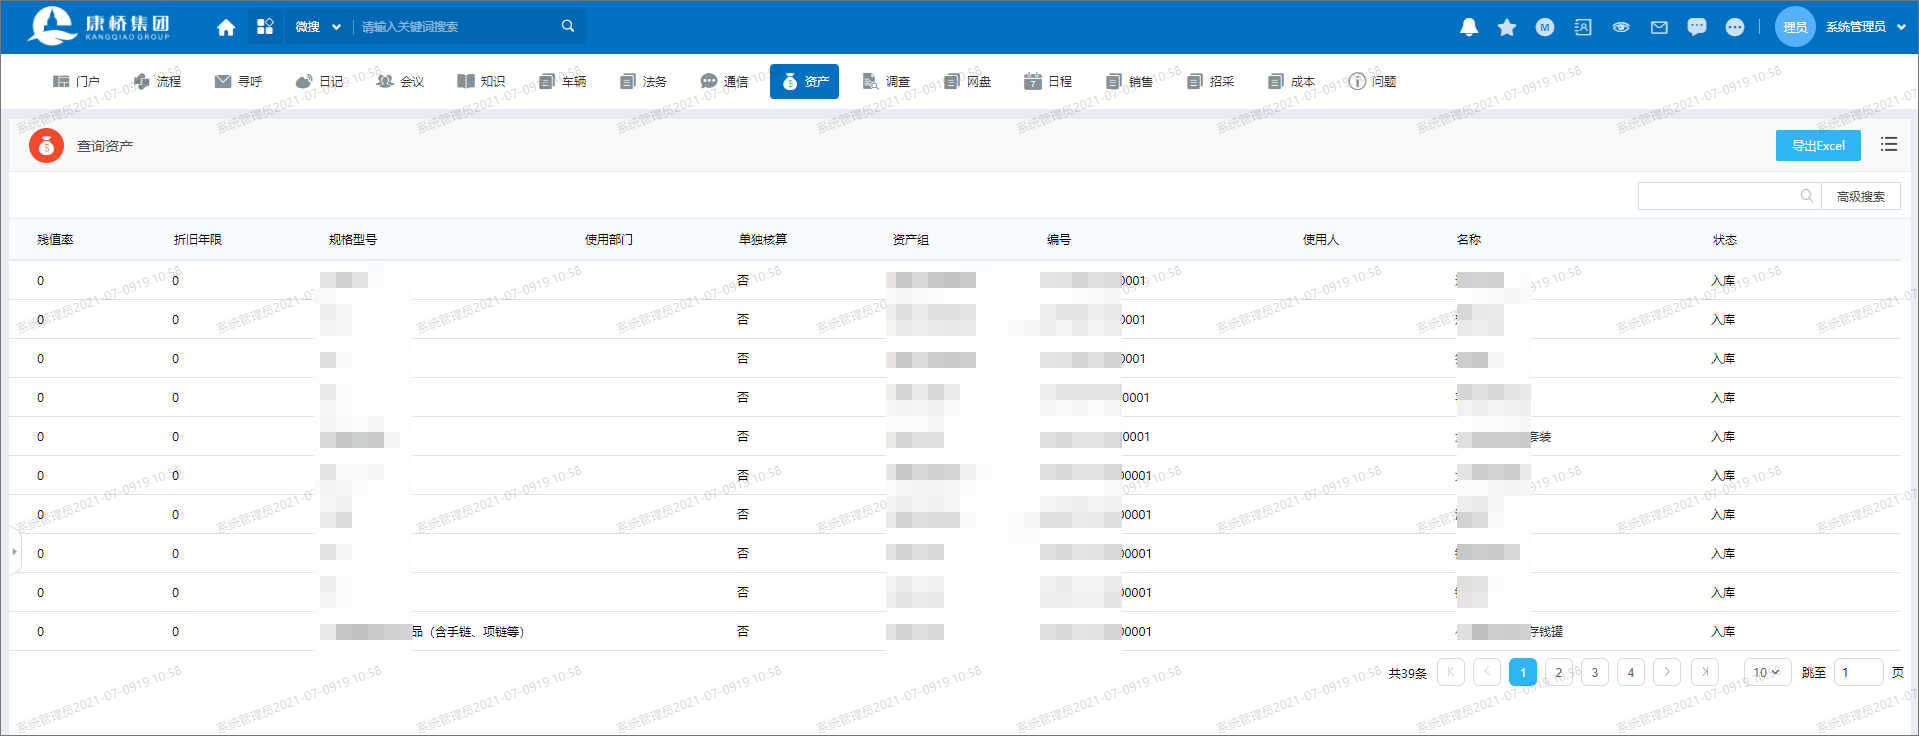Open the app grid icon beside home

point(265,27)
